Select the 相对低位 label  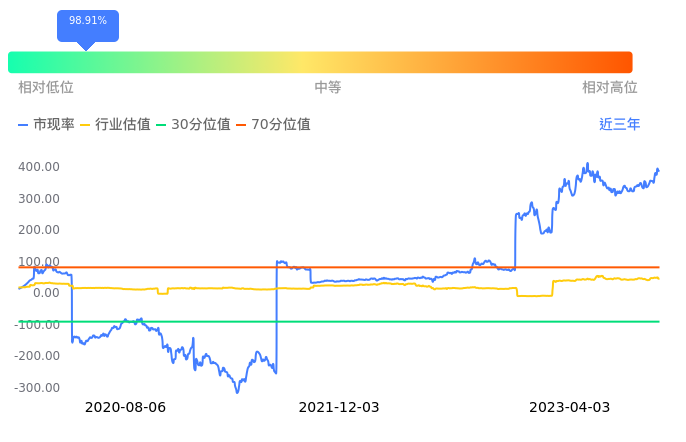point(46,88)
